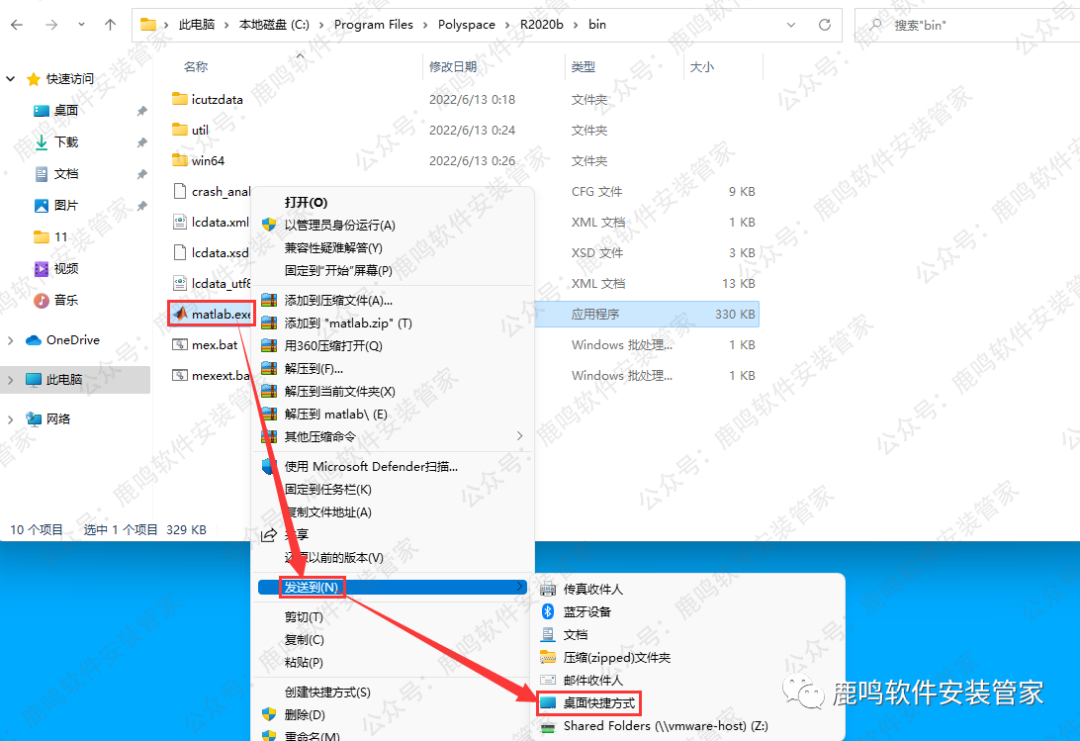Sort files by the date modified column
The image size is (1080, 741).
pyautogui.click(x=453, y=67)
